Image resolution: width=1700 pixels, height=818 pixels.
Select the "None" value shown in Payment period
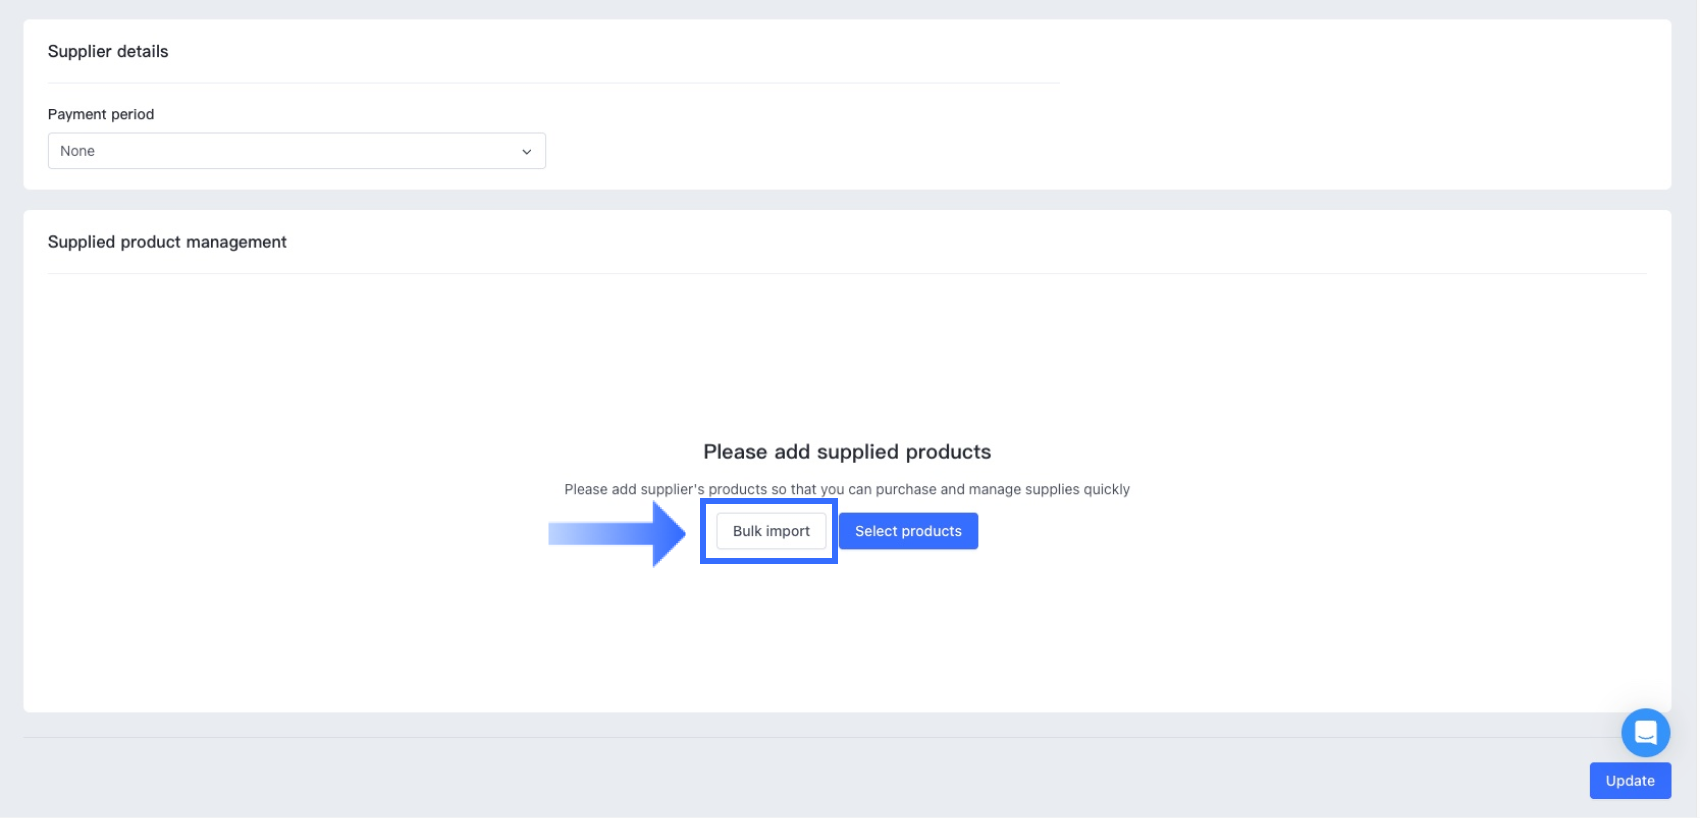(x=78, y=151)
